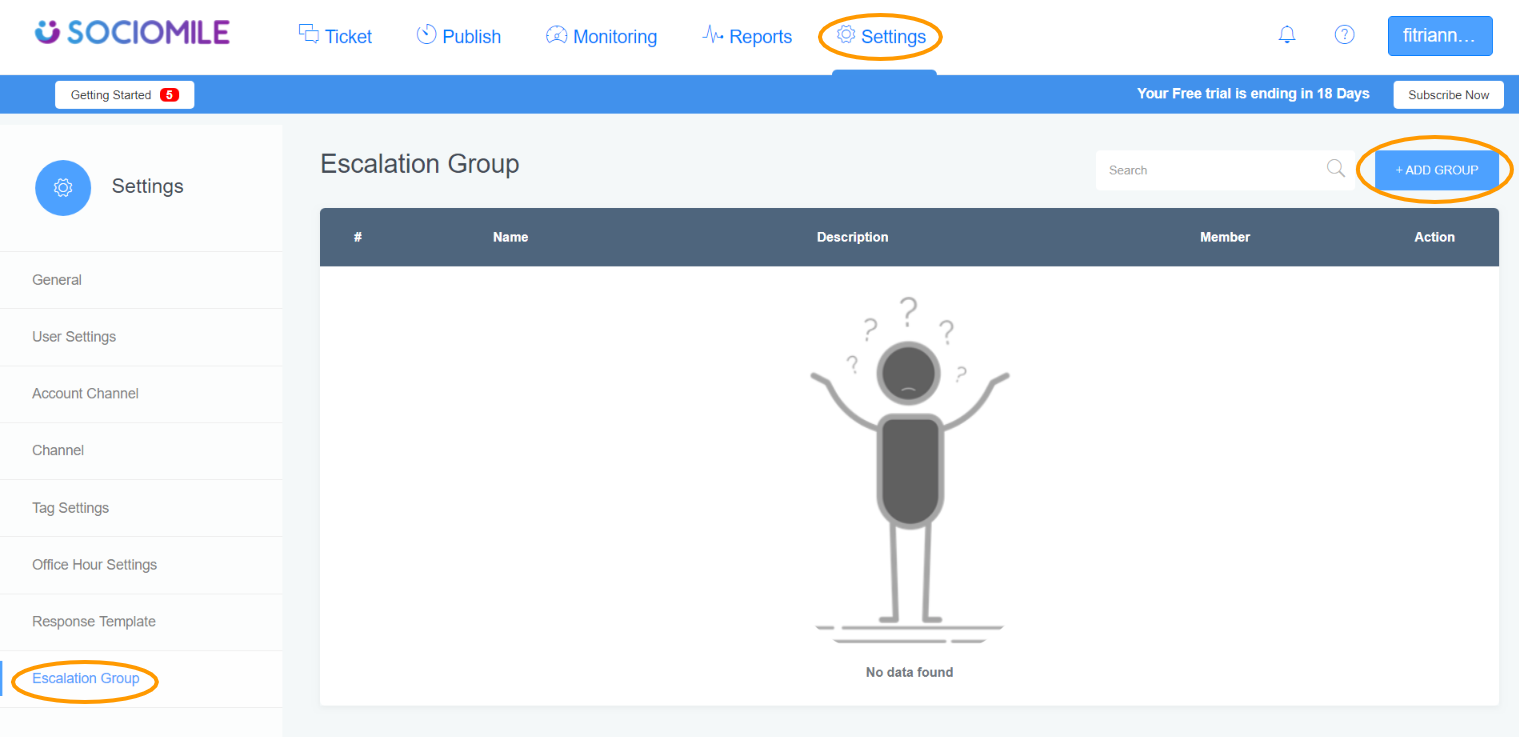1519x737 pixels.
Task: Click the Sociomile logo
Action: [132, 33]
